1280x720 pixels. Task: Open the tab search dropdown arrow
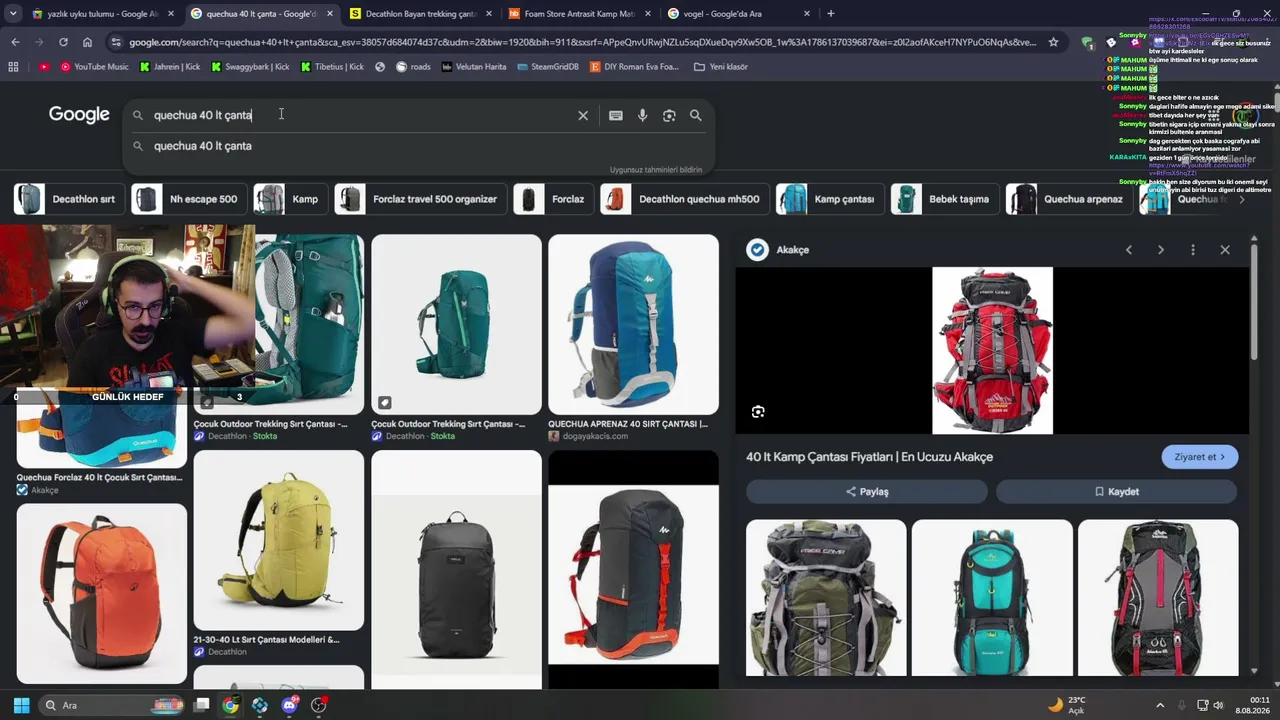(x=13, y=14)
